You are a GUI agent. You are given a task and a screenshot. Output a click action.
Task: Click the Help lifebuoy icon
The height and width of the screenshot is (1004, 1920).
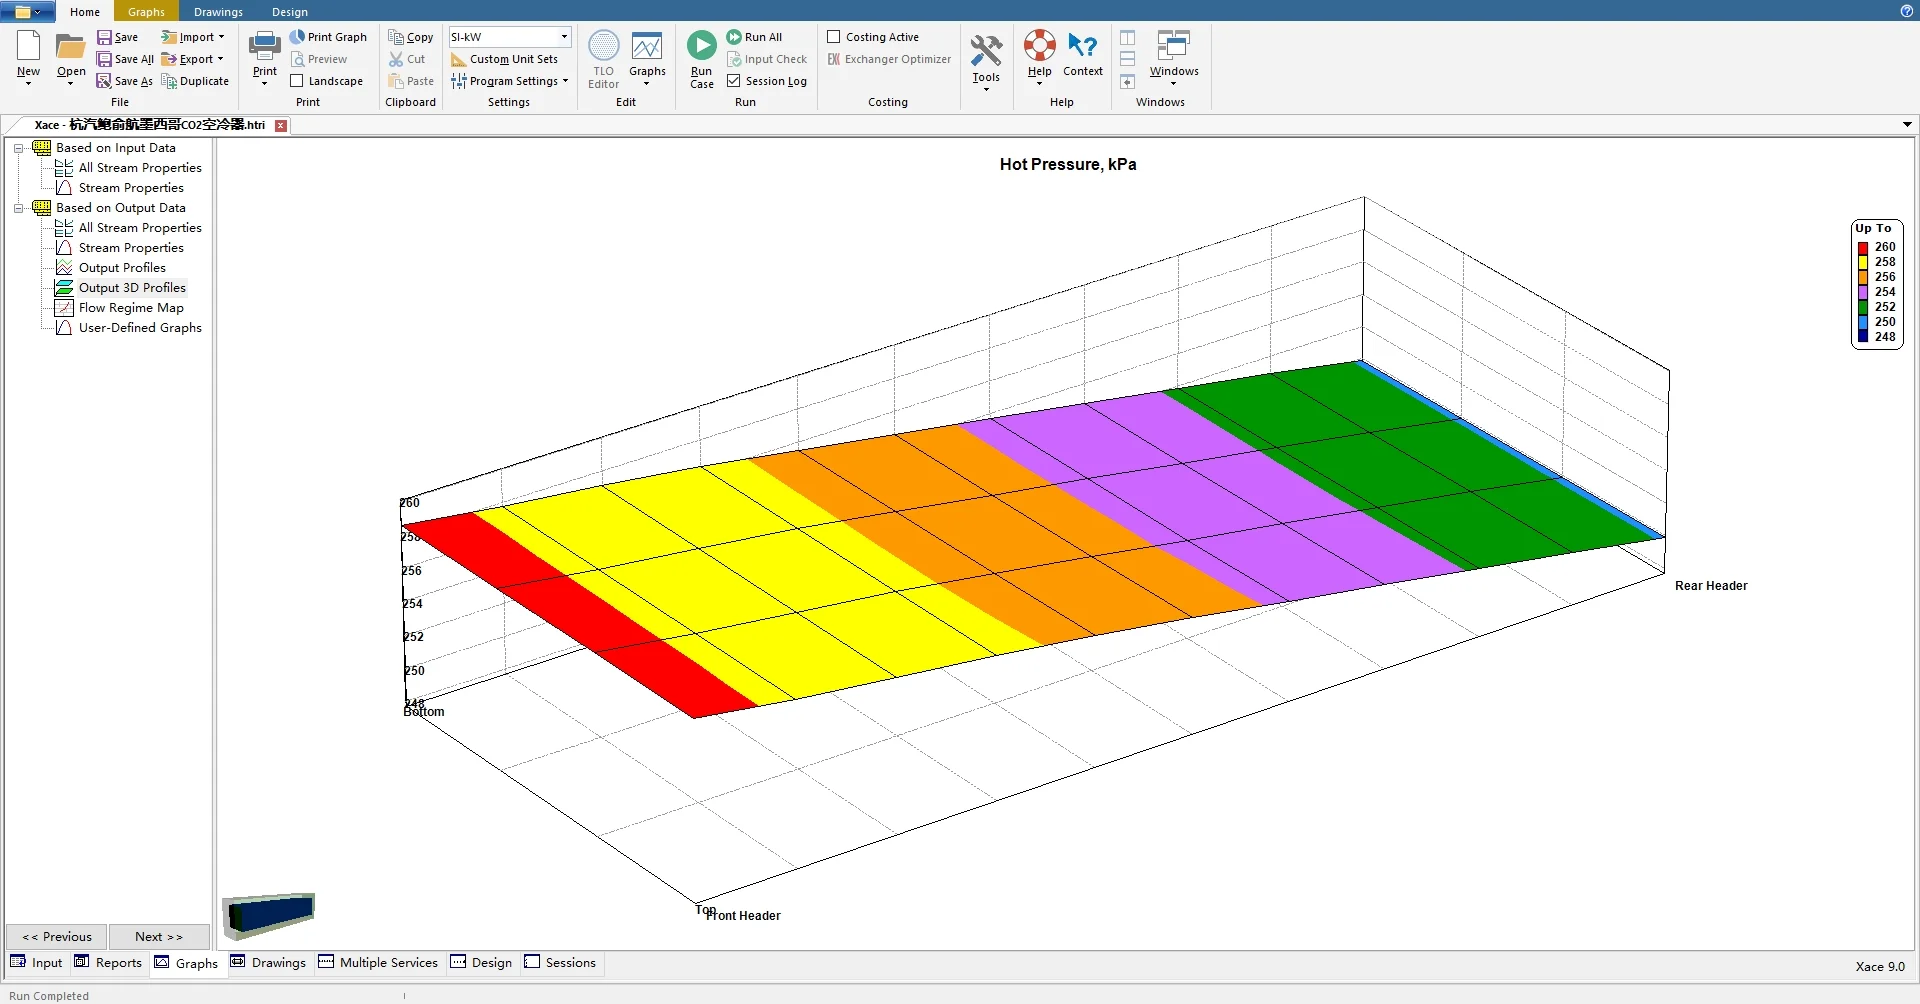(1039, 46)
